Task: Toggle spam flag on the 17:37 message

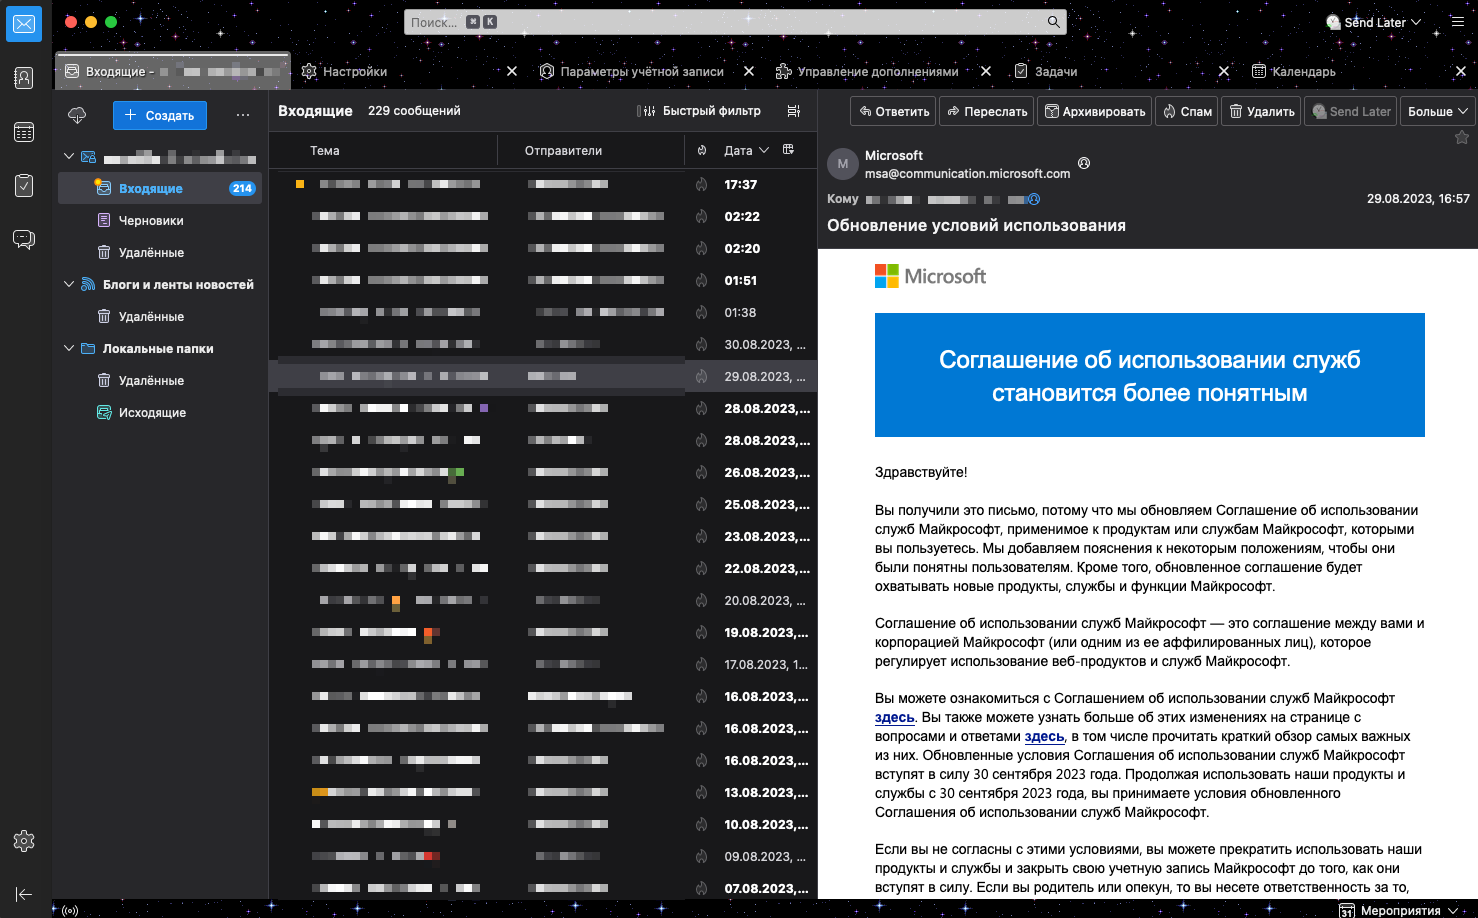Action: 701,184
